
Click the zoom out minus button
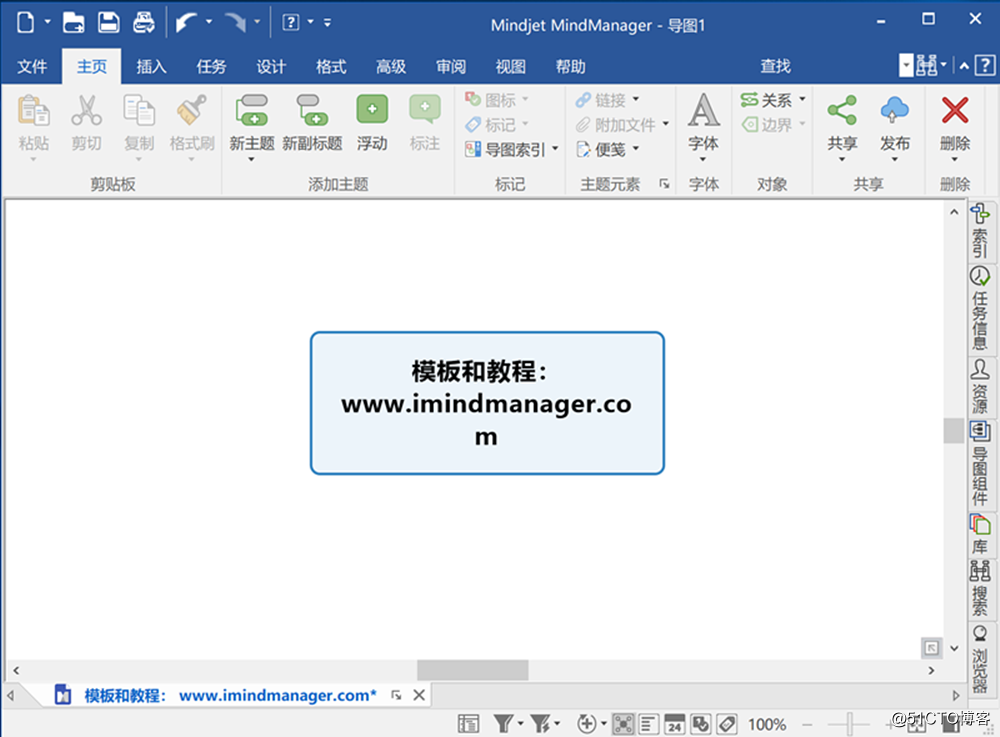tap(807, 724)
